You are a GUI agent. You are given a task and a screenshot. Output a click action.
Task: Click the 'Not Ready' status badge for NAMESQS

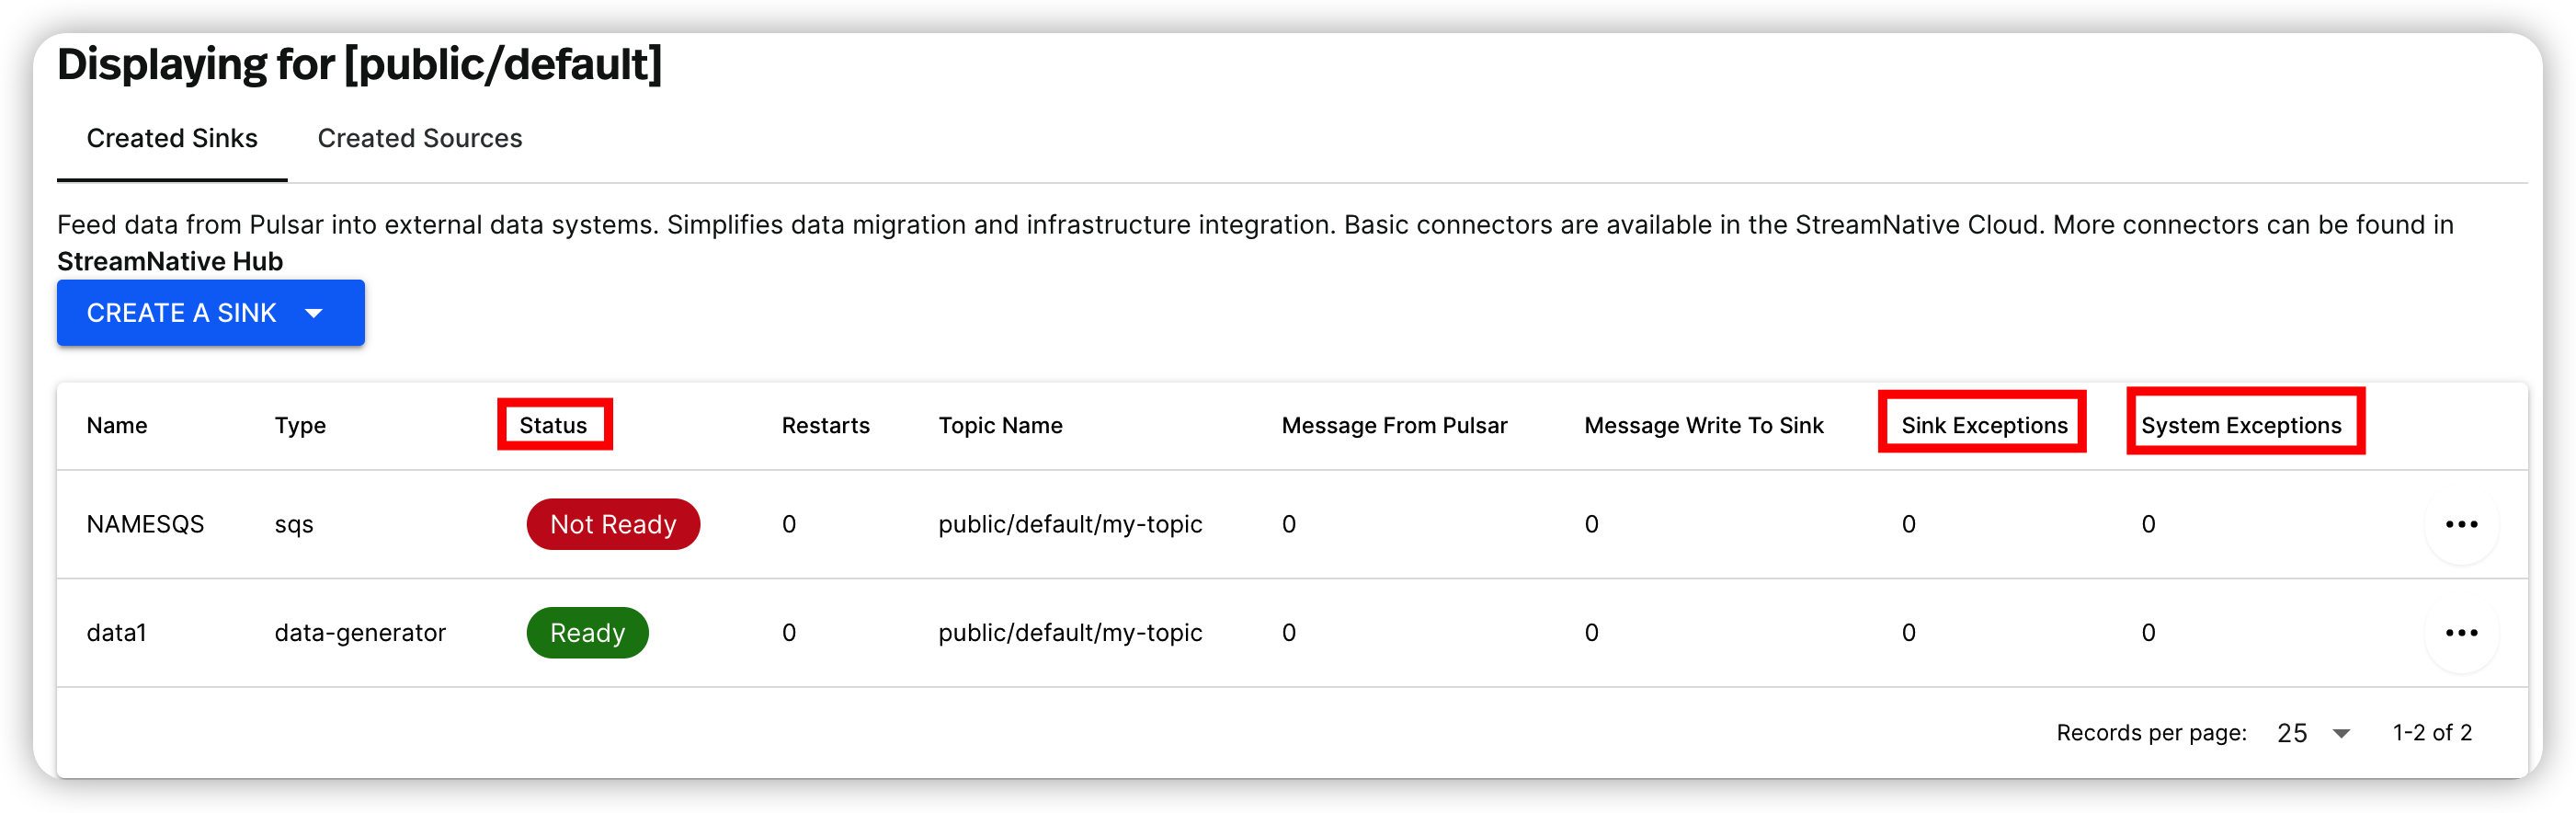click(x=612, y=524)
